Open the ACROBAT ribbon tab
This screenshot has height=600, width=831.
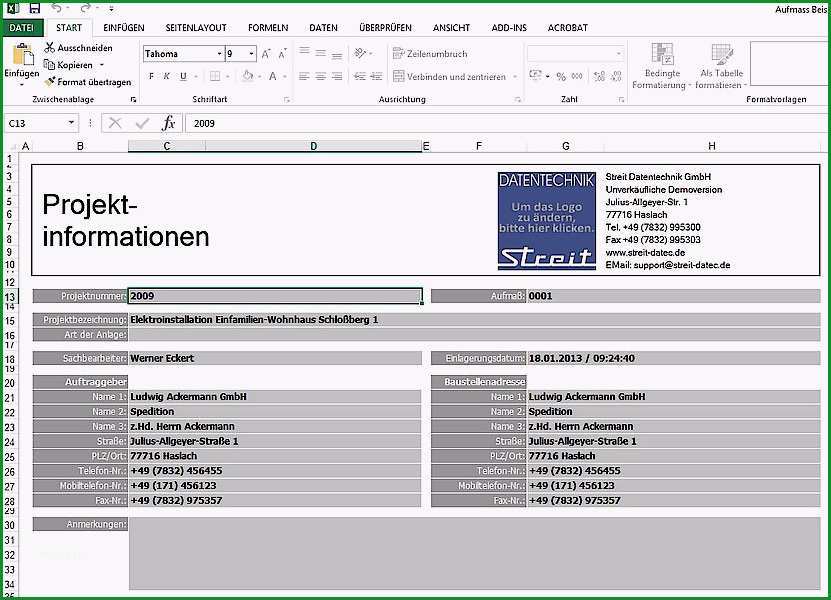567,28
